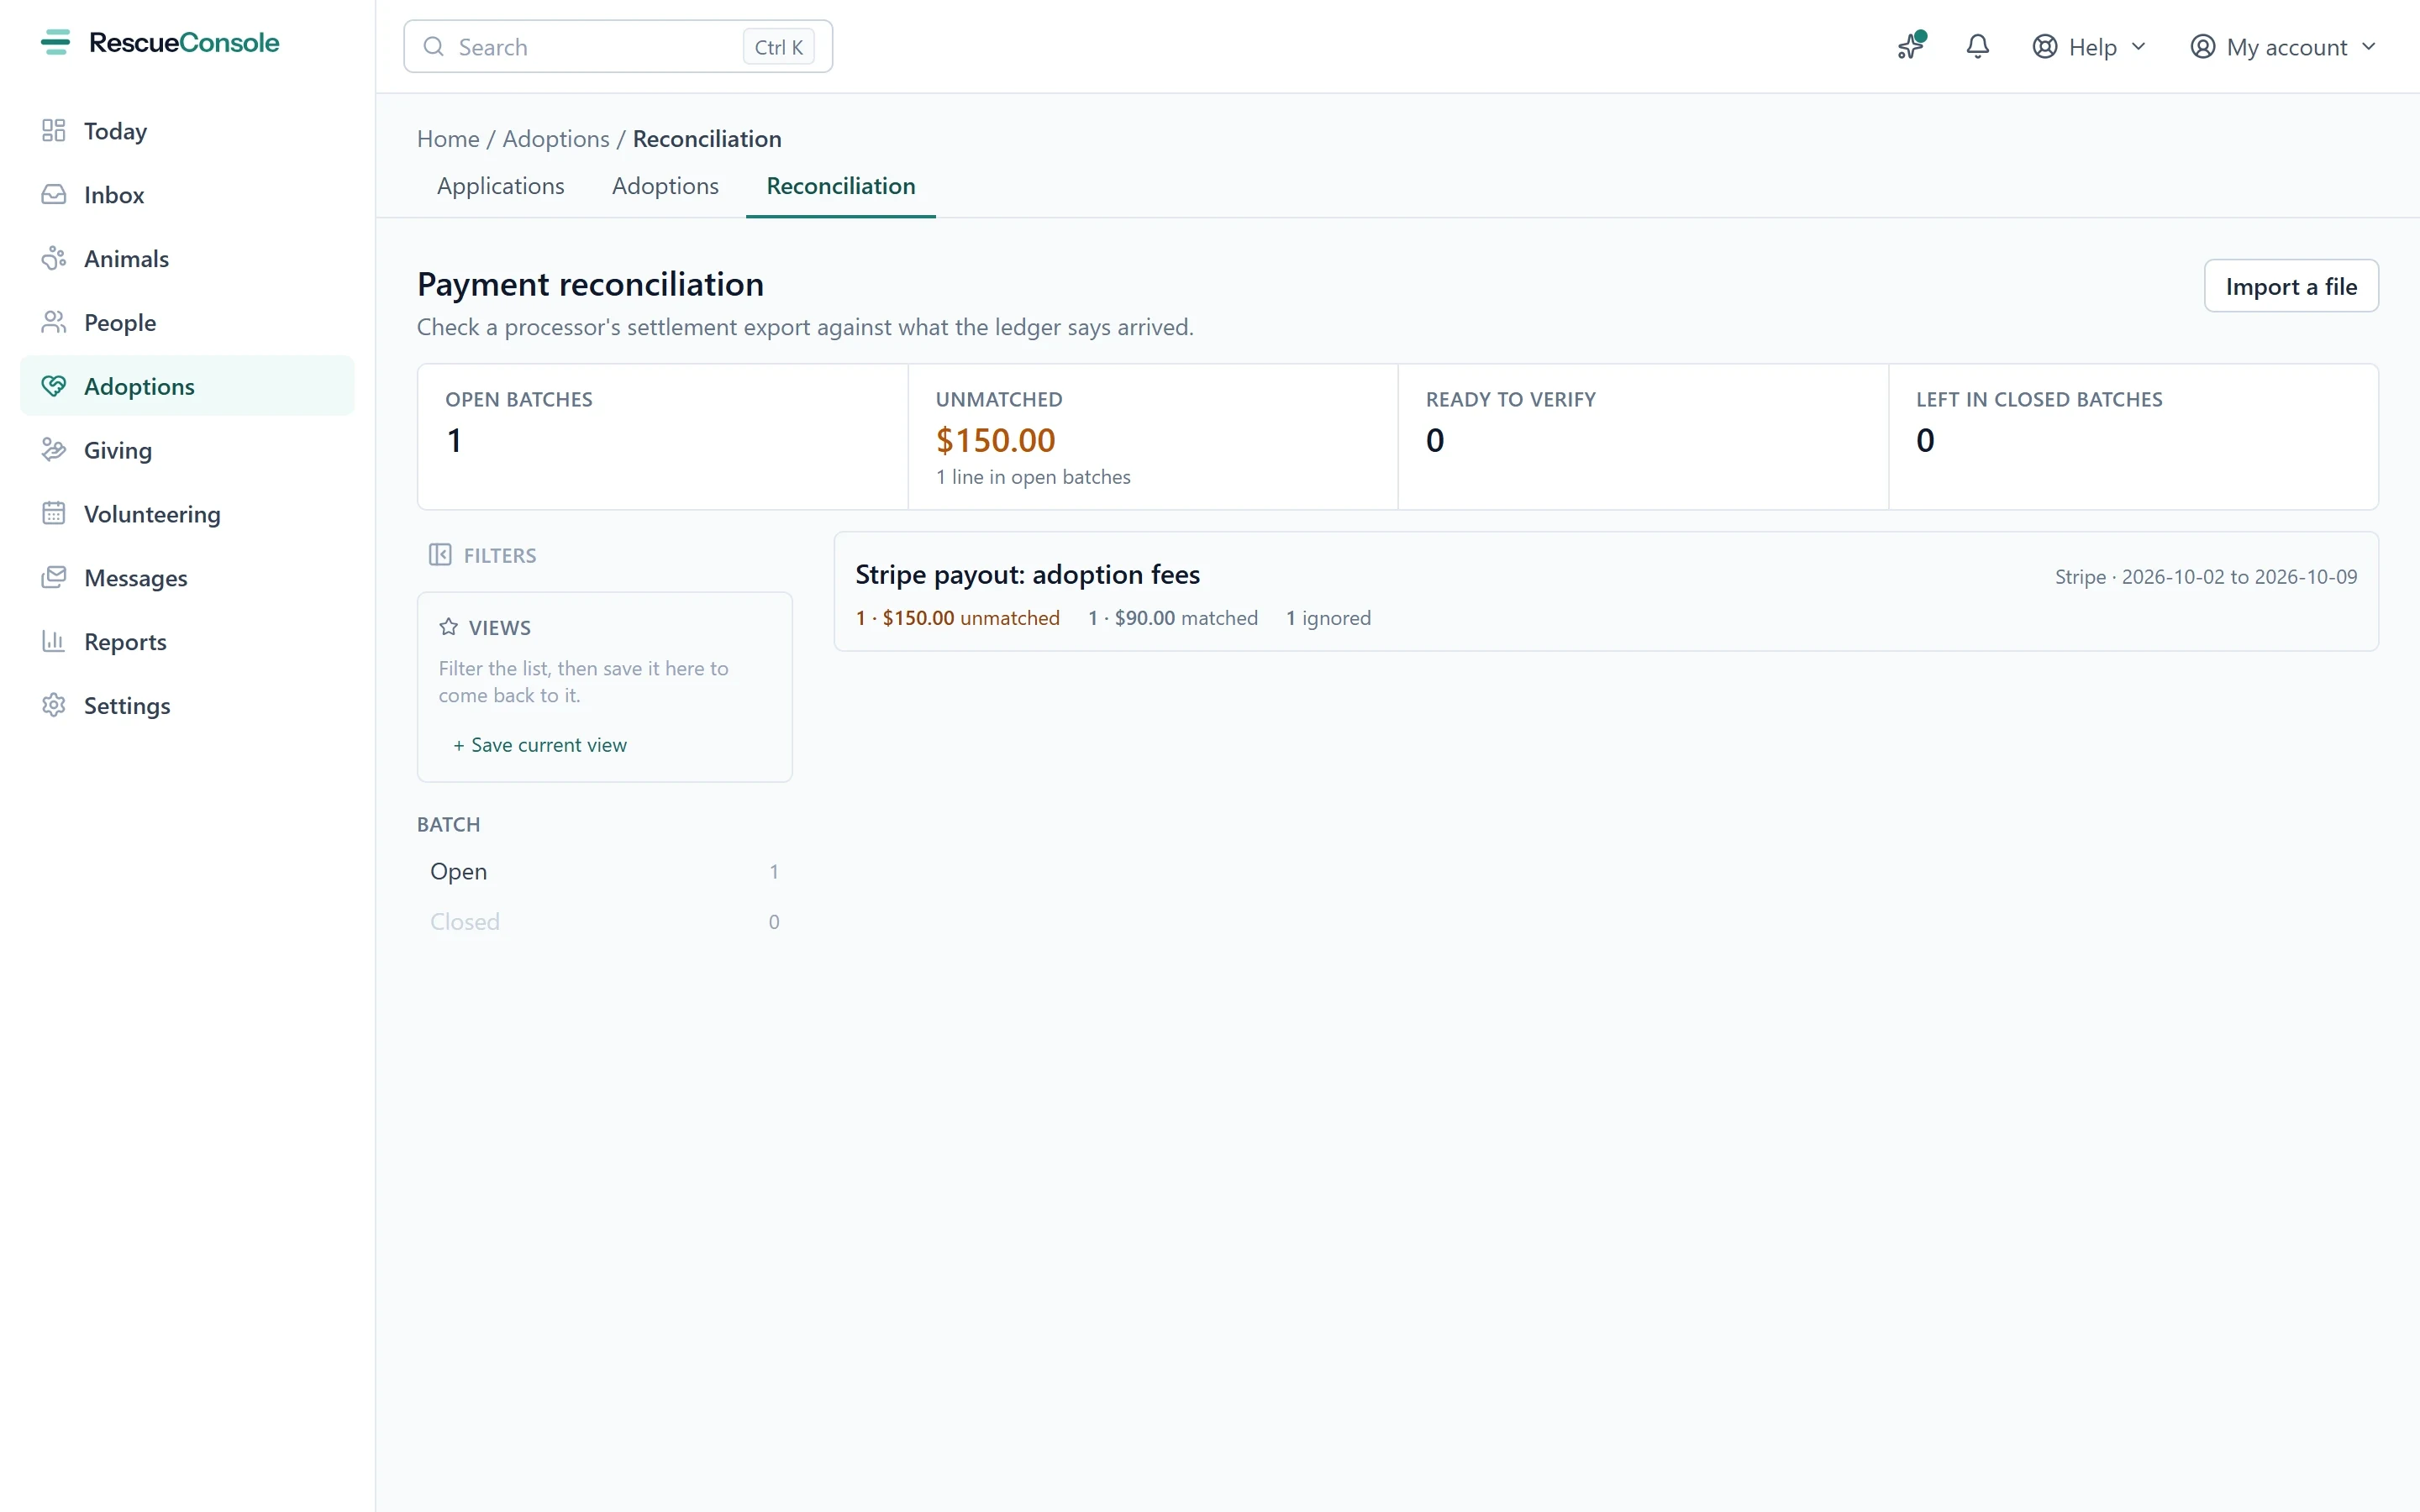Click the Views star icon

(x=449, y=627)
